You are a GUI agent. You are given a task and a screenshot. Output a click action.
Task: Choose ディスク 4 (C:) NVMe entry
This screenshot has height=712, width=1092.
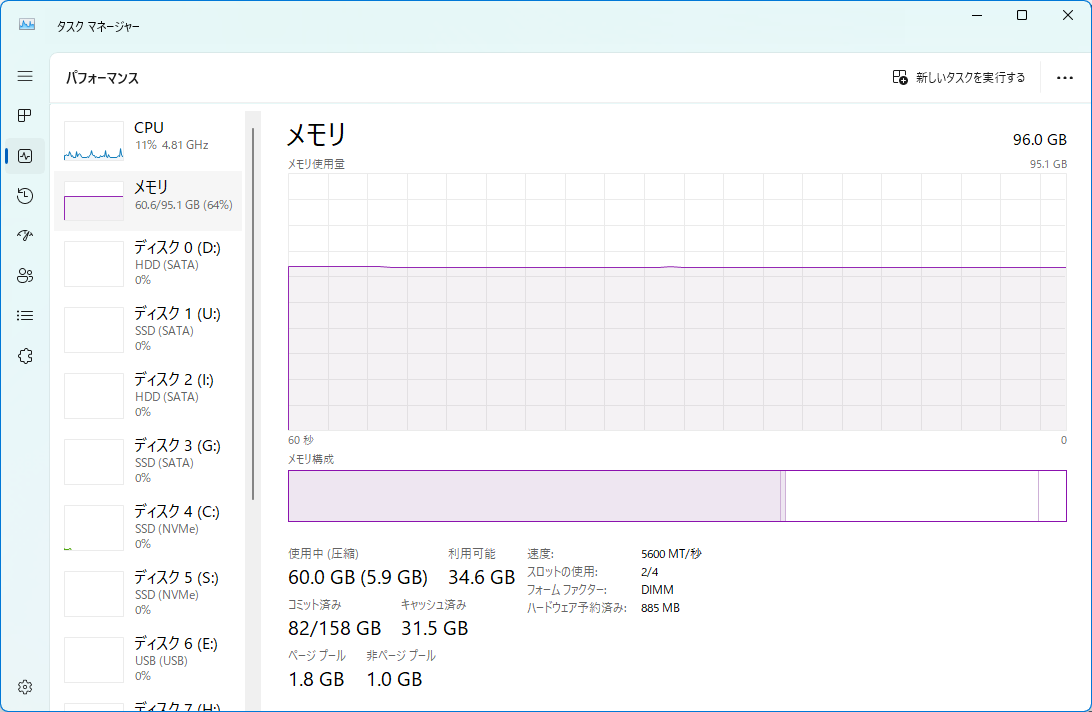click(148, 528)
